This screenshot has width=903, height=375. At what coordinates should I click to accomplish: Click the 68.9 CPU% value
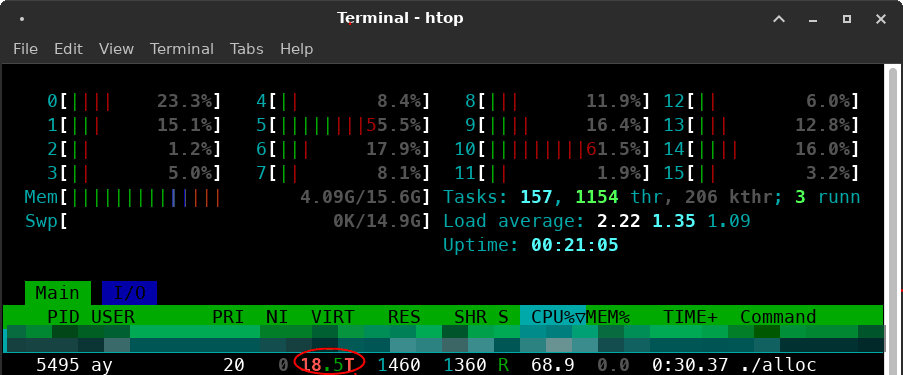point(553,365)
